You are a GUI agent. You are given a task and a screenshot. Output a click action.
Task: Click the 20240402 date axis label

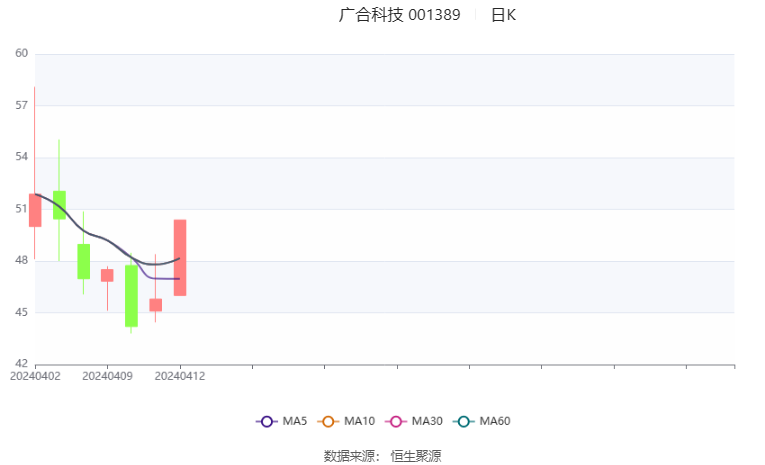pos(35,376)
